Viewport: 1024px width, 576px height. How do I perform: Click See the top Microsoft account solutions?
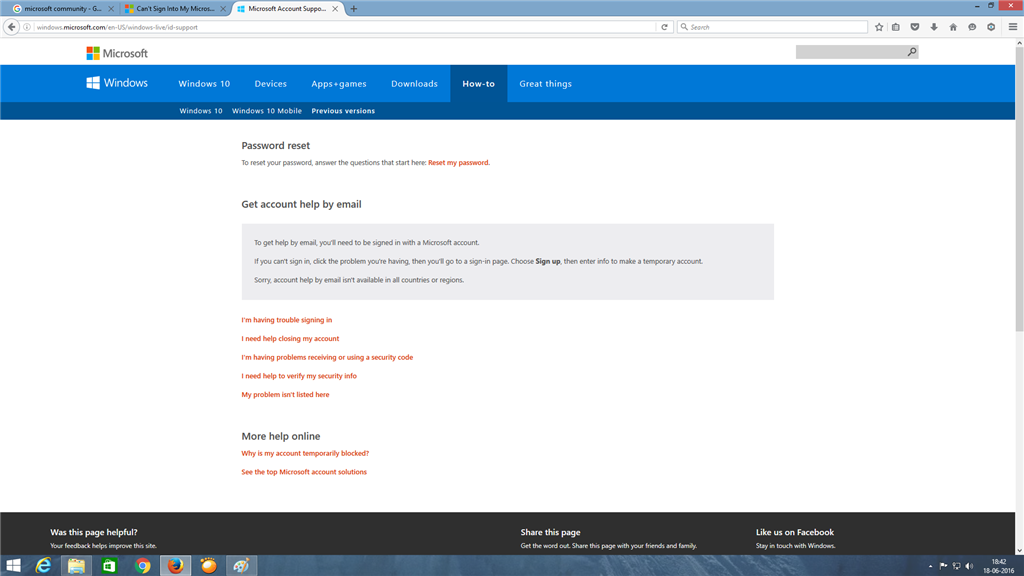[x=304, y=472]
